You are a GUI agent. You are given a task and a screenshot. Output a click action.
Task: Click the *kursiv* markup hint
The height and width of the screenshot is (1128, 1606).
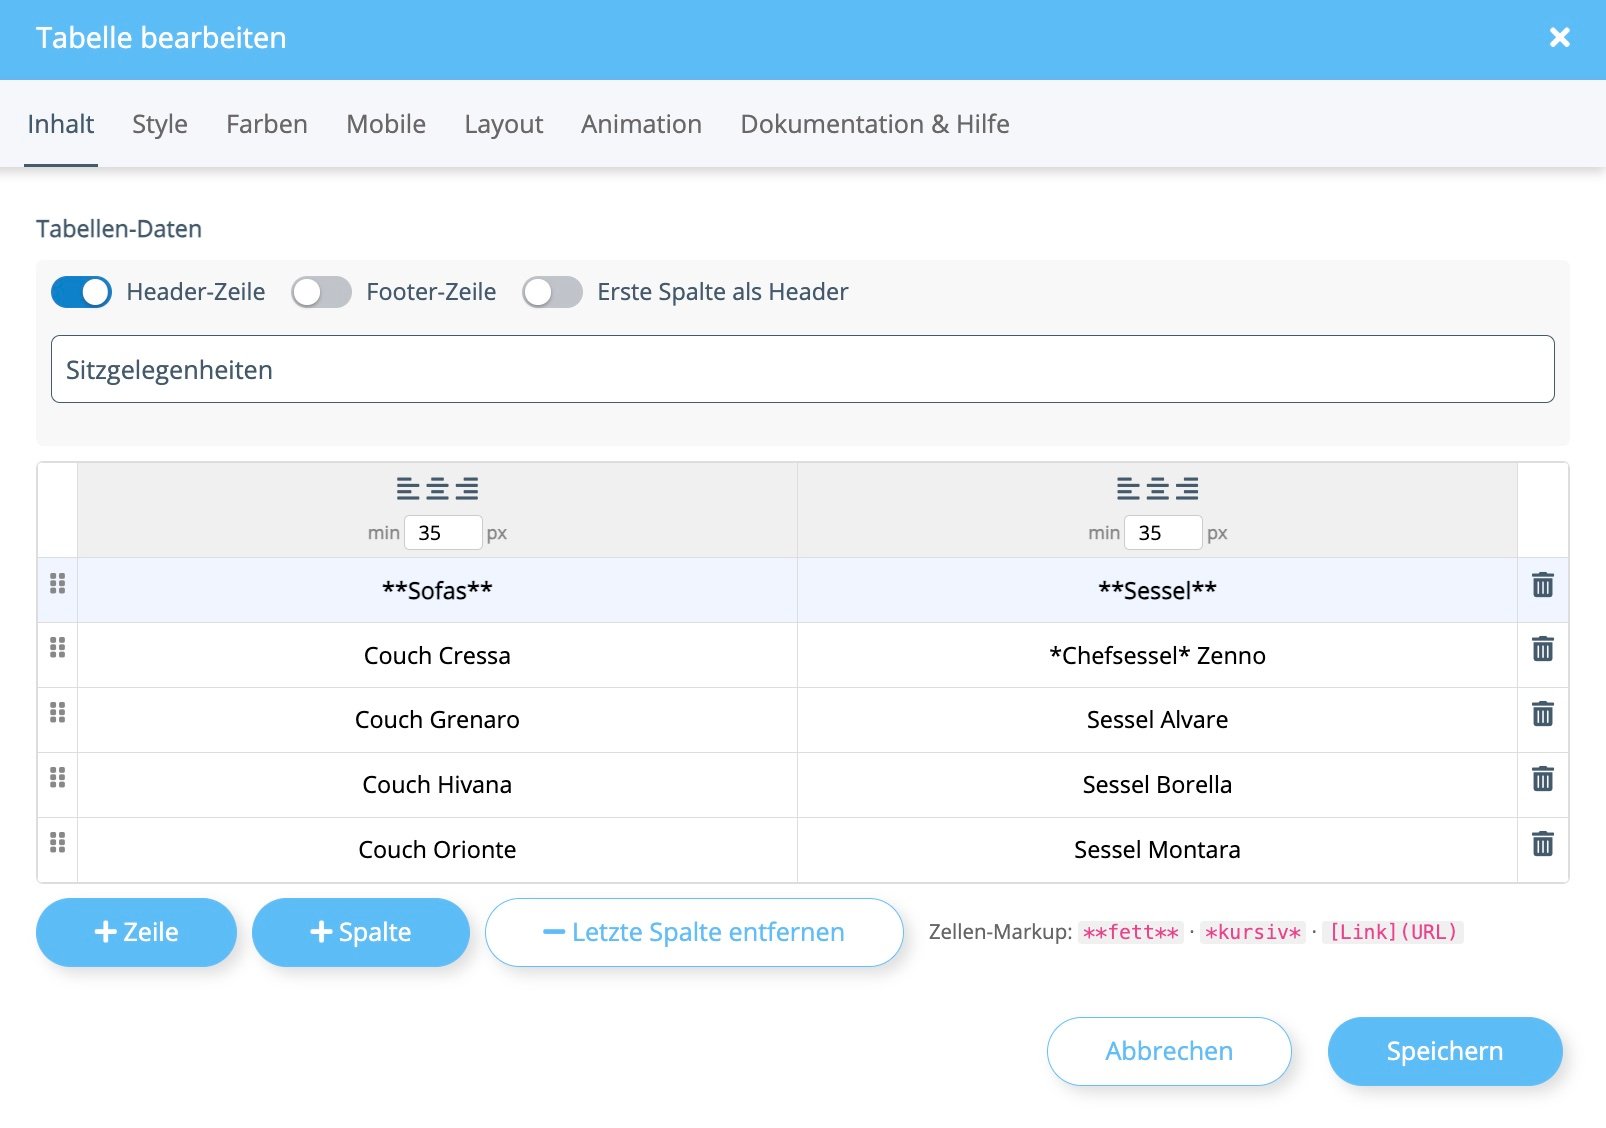tap(1253, 932)
